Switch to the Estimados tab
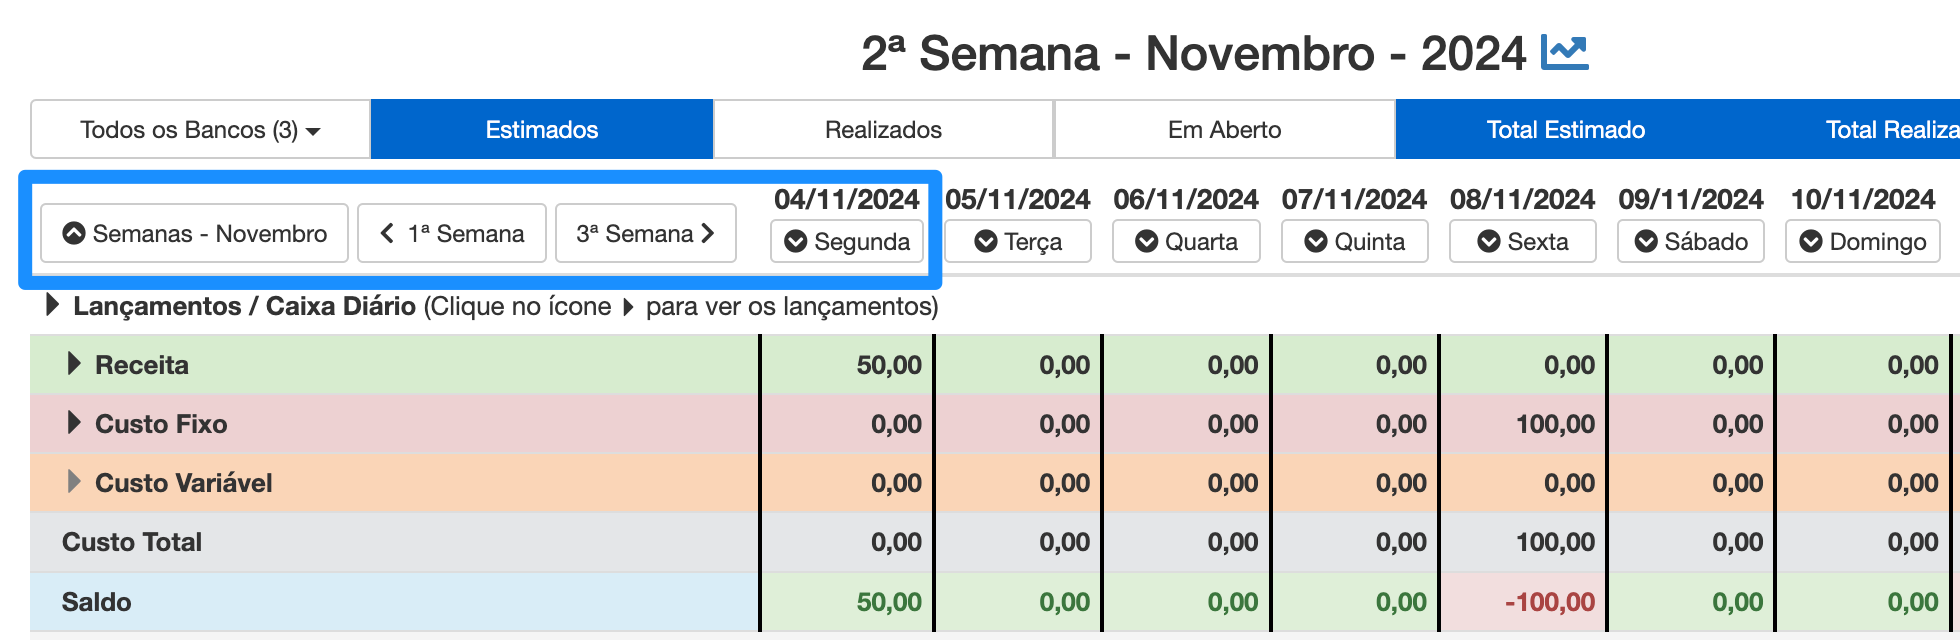Viewport: 1960px width, 640px height. tap(542, 130)
